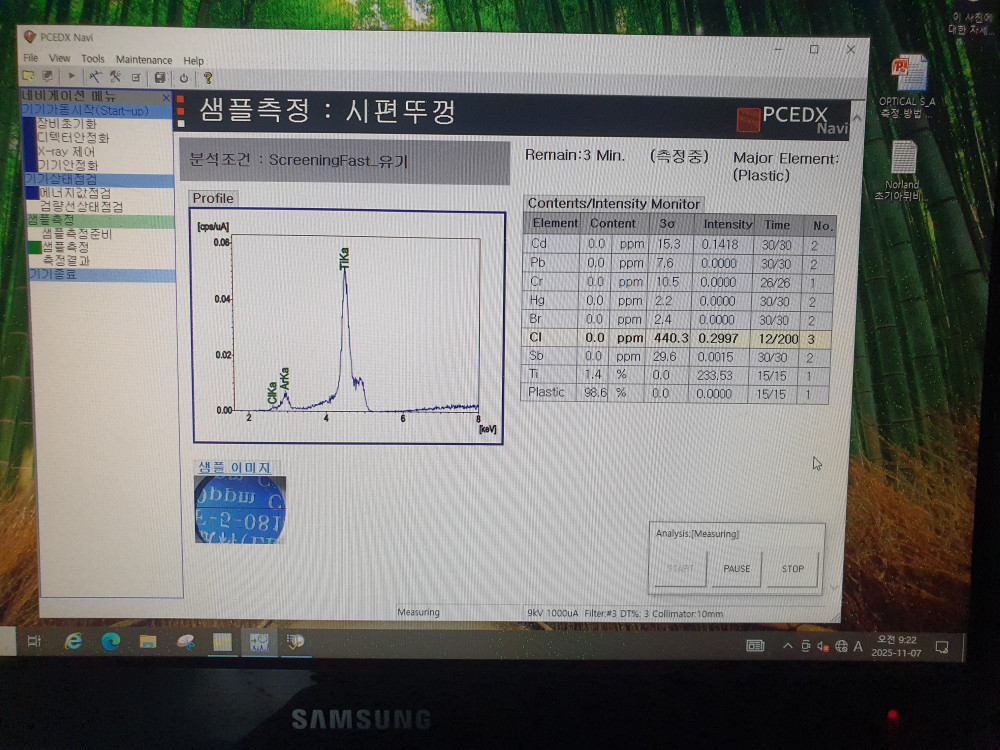1000x750 pixels.
Task: Open the Help menu
Action: point(193,61)
